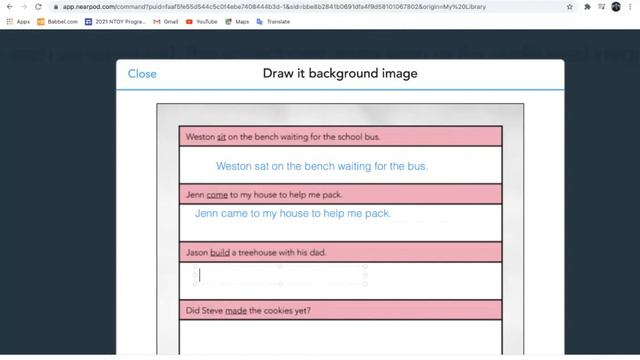This screenshot has height=360, width=640.
Task: Bookmark this page with the star icon
Action: click(570, 7)
